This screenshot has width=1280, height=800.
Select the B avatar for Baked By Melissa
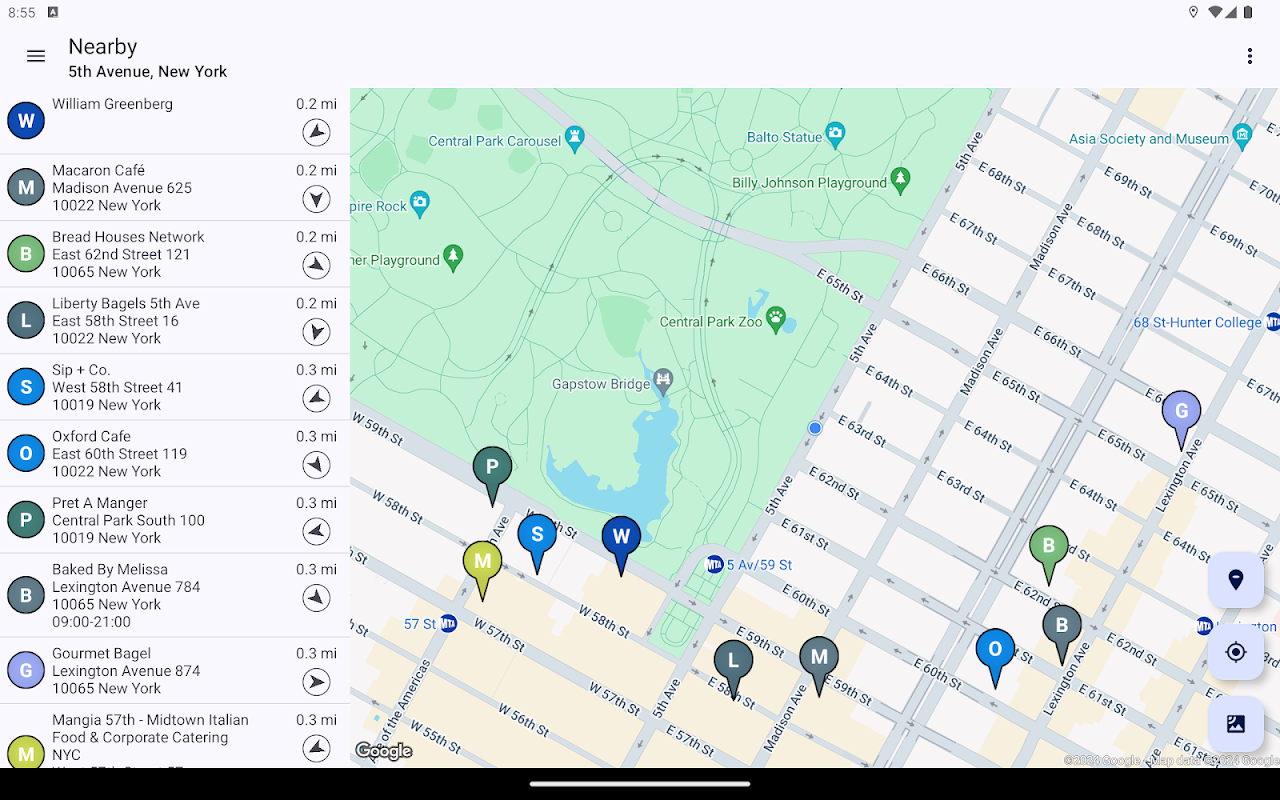[x=26, y=595]
